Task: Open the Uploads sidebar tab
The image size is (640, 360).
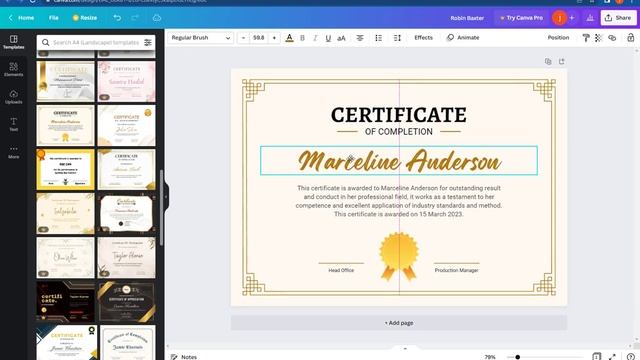Action: (x=13, y=97)
